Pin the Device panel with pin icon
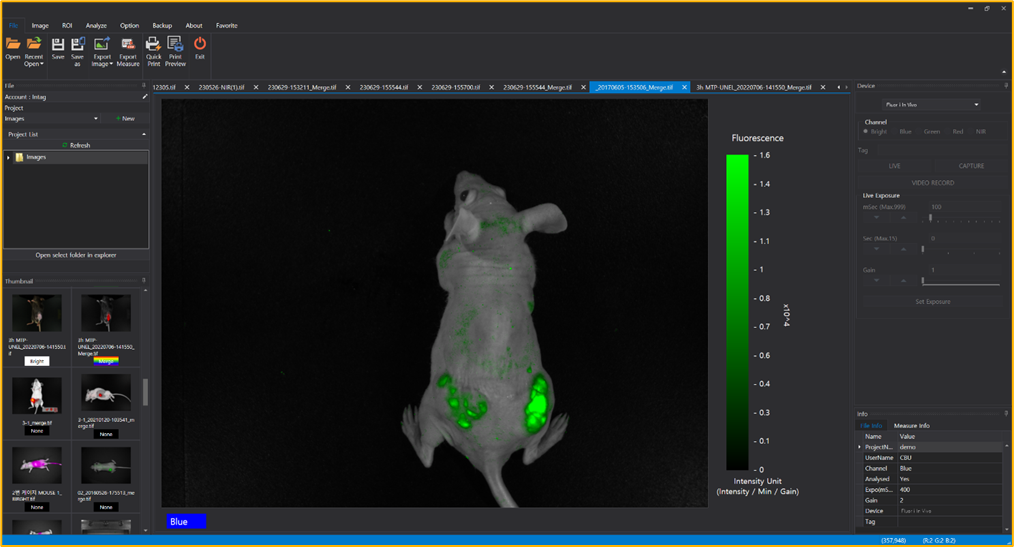 [1006, 85]
